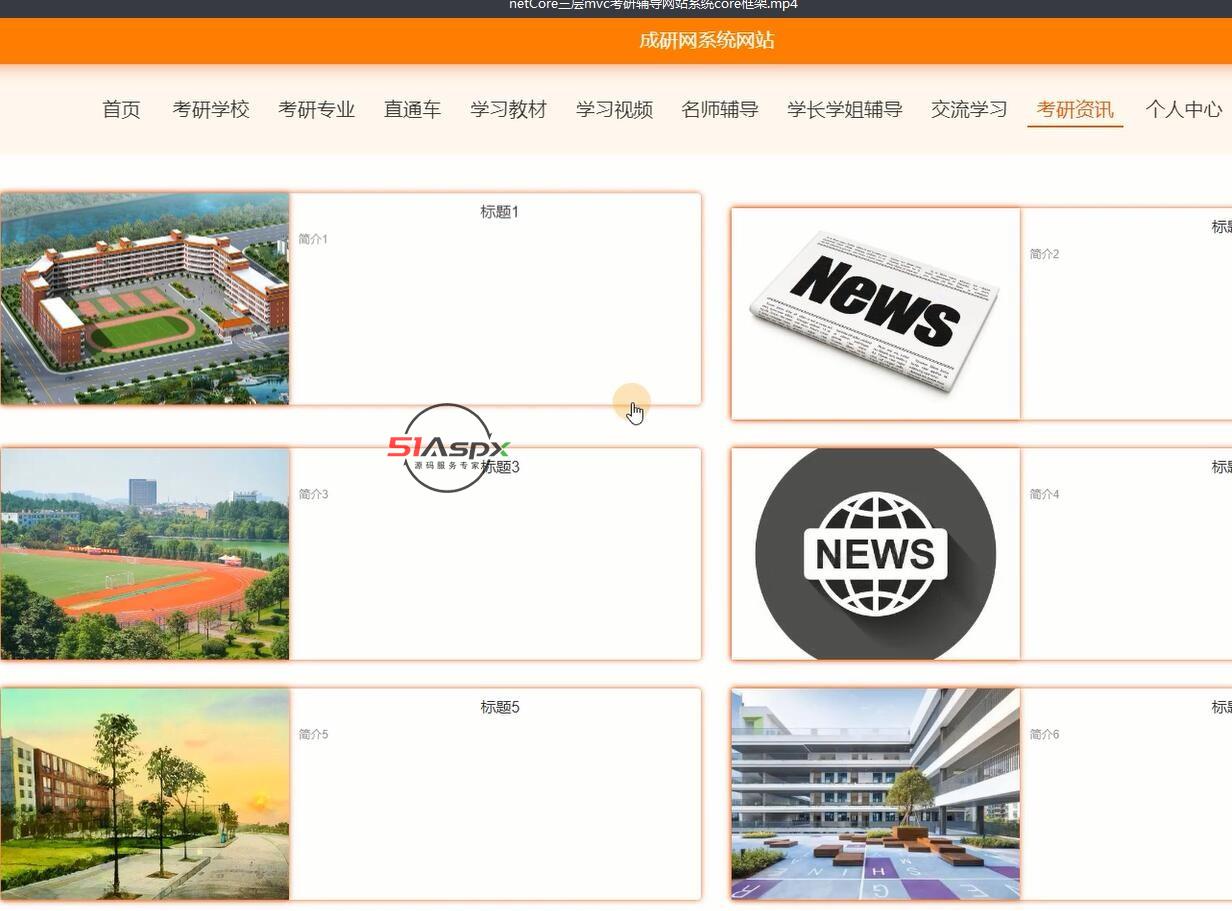Click the 简介2 summary text
Viewport: 1232px width, 911px height.
1044,254
